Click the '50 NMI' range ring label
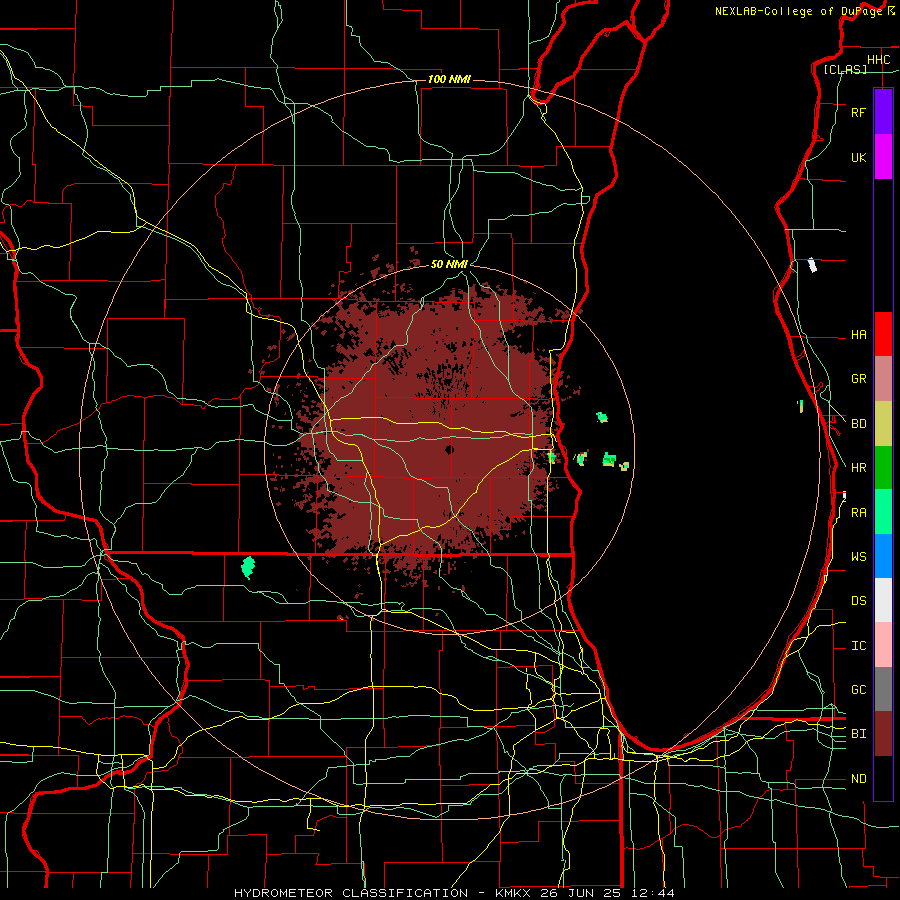 click(x=449, y=264)
